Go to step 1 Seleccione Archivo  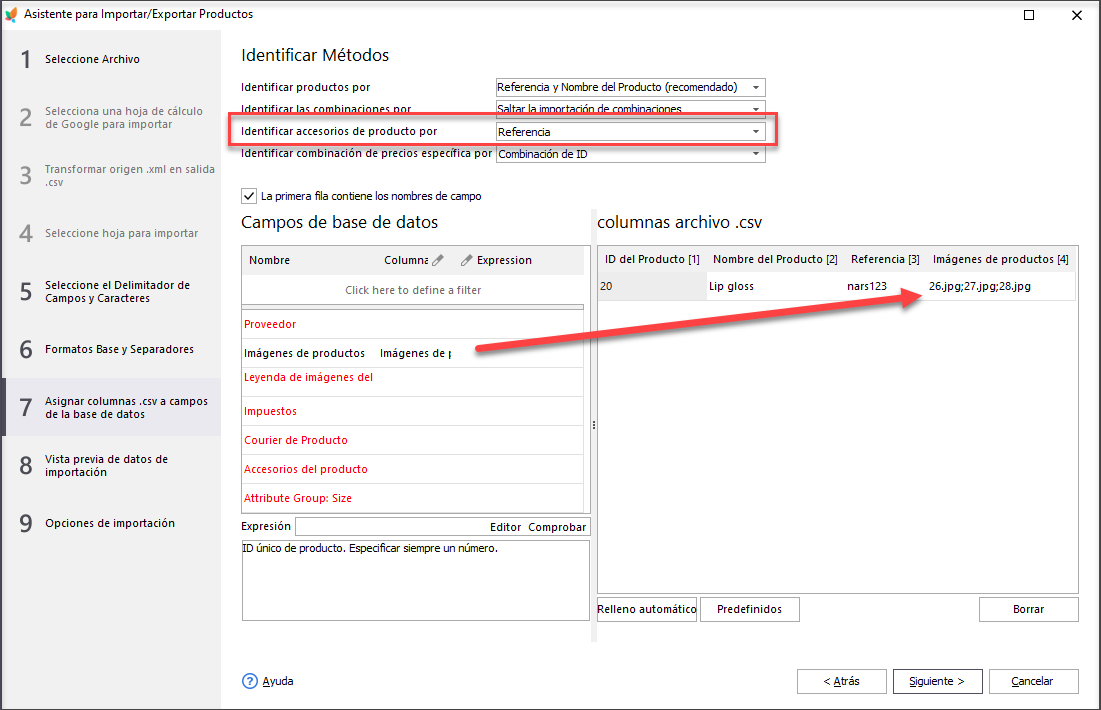pos(92,59)
